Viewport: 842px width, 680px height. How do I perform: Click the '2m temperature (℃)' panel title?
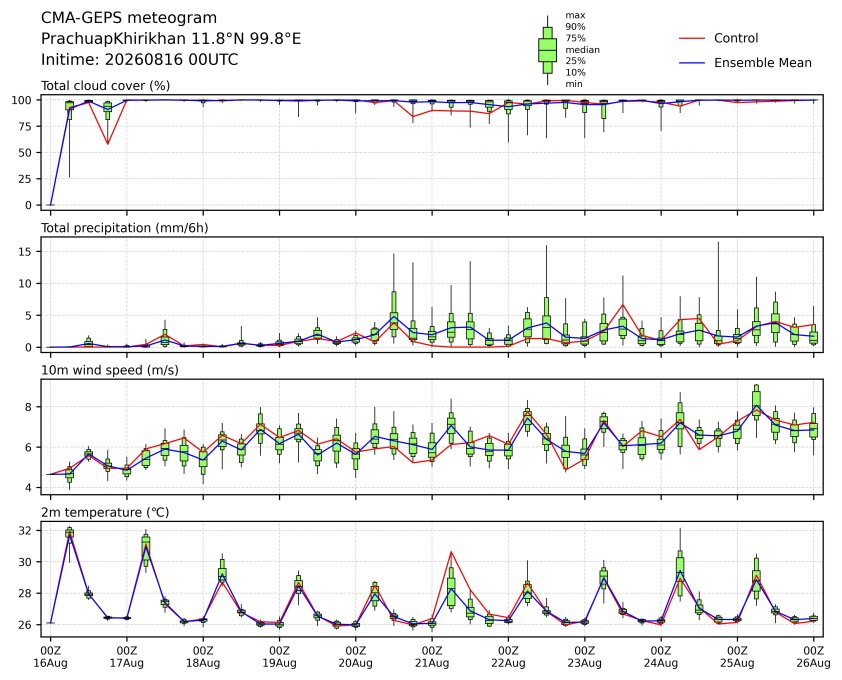105,513
